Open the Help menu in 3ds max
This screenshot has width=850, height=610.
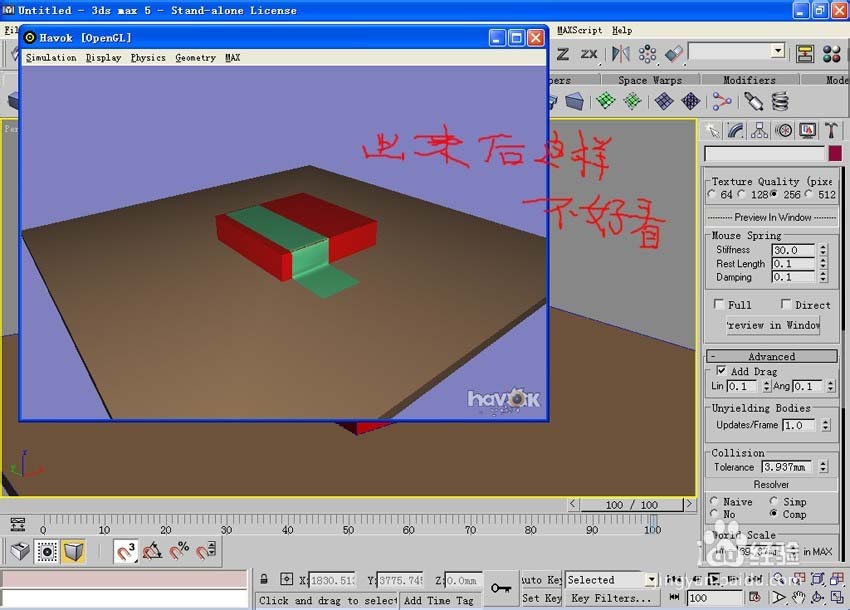click(x=622, y=30)
